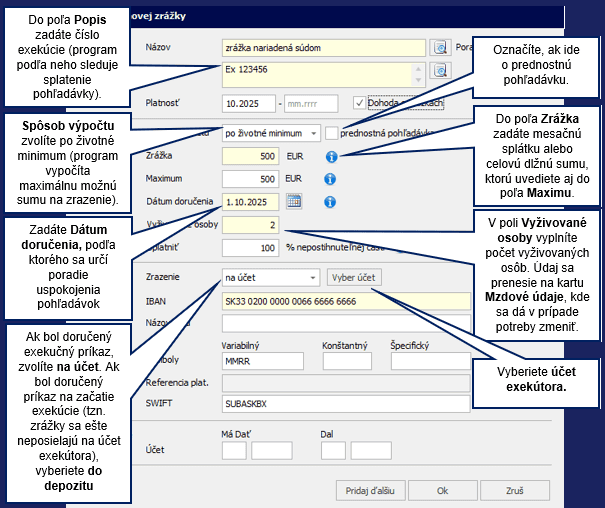Click the Platnosť end date mm.rrrr field
The width and height of the screenshot is (605, 508).
(311, 103)
